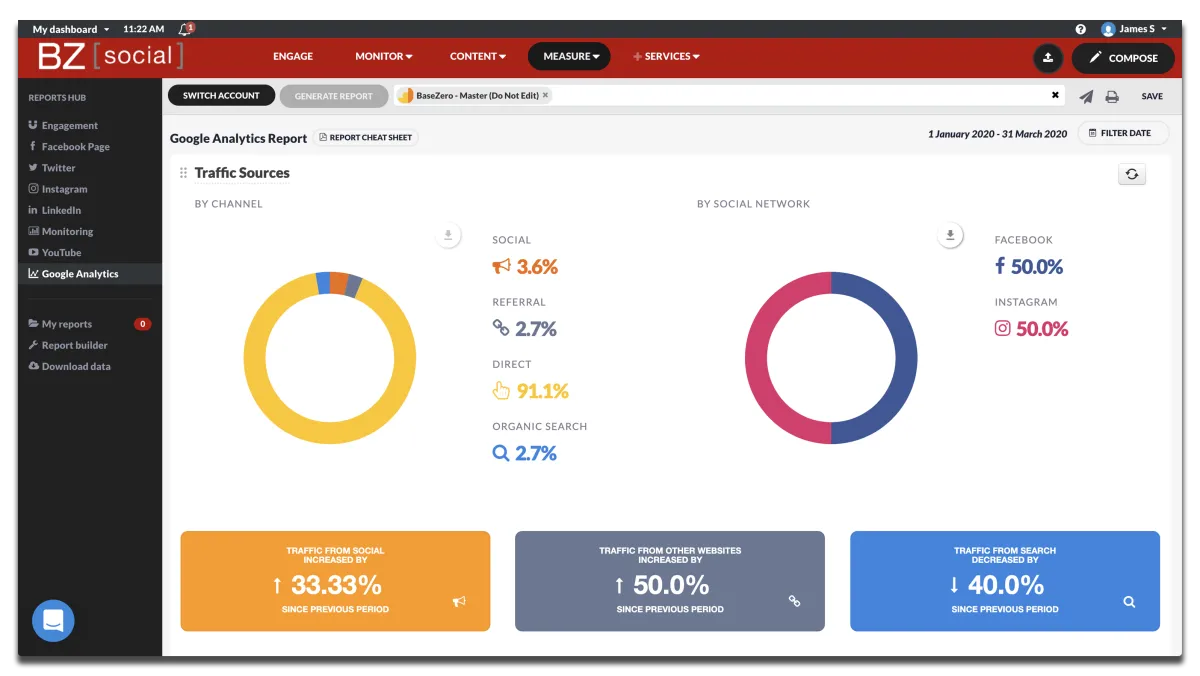Download the By Channel chart

click(448, 236)
